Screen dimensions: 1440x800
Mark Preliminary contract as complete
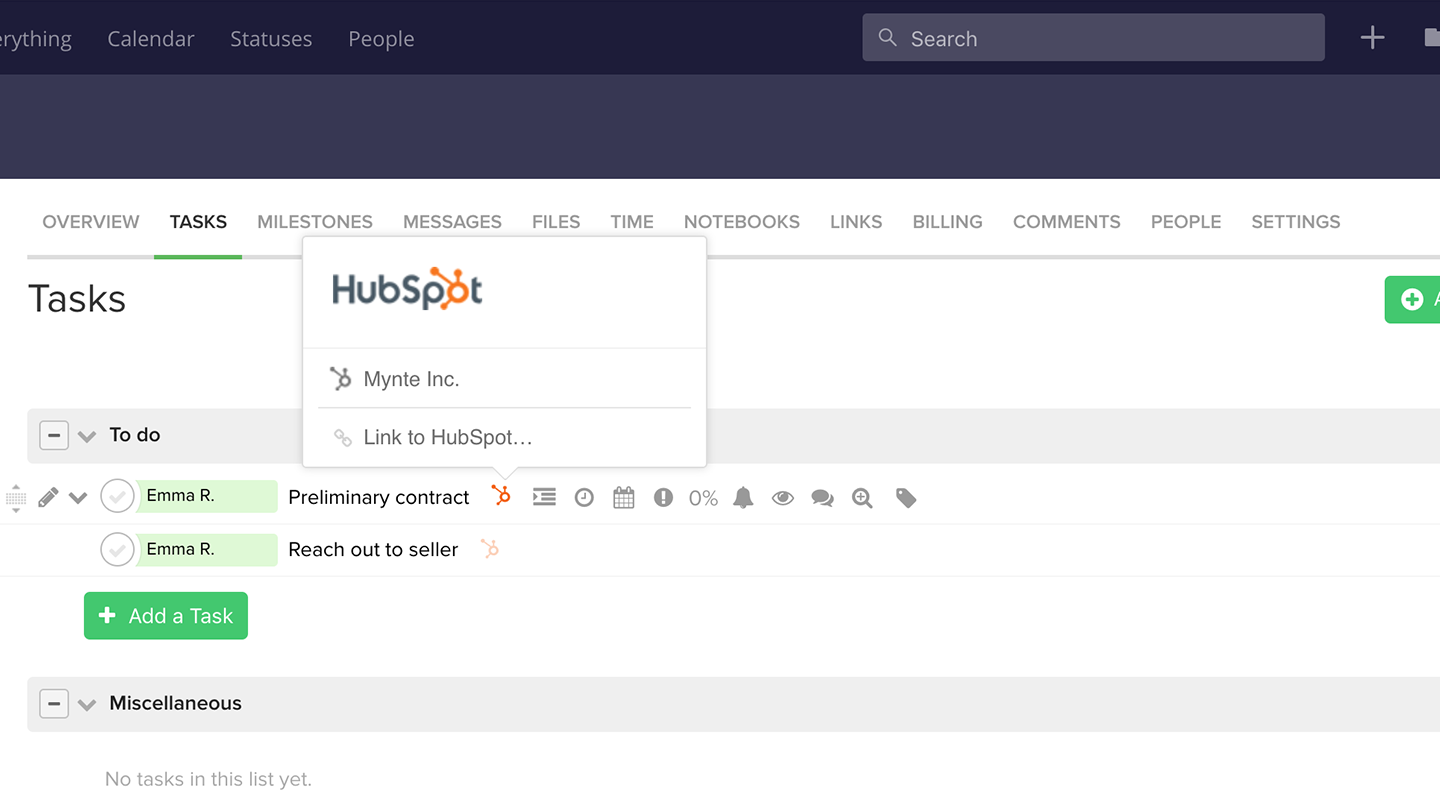117,496
